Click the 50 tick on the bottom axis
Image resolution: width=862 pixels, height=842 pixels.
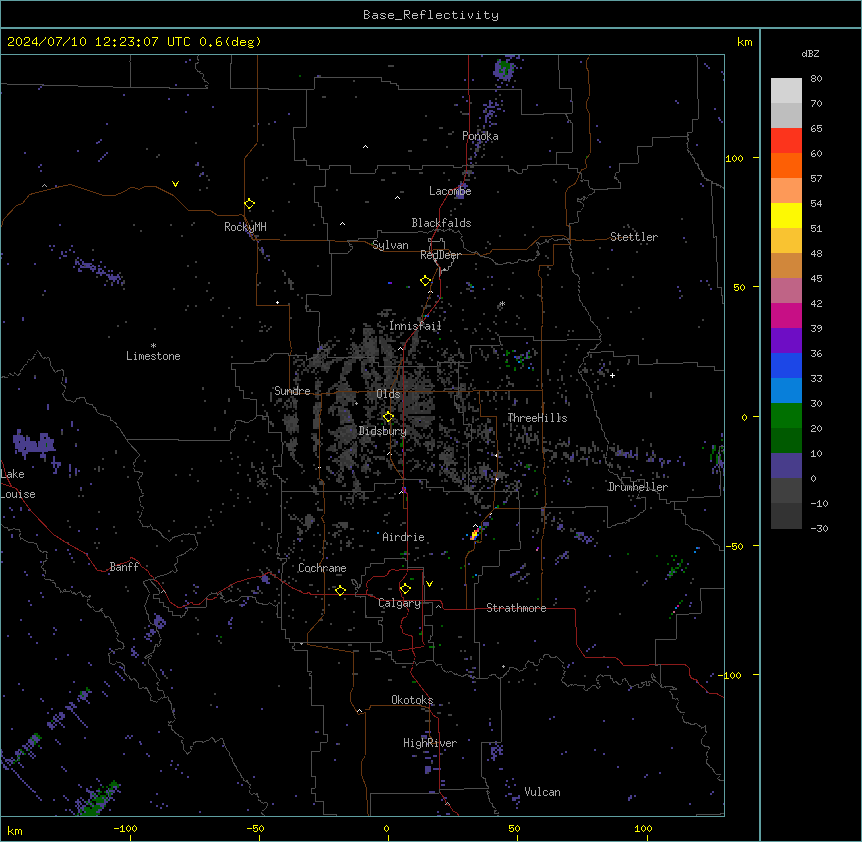tap(514, 828)
